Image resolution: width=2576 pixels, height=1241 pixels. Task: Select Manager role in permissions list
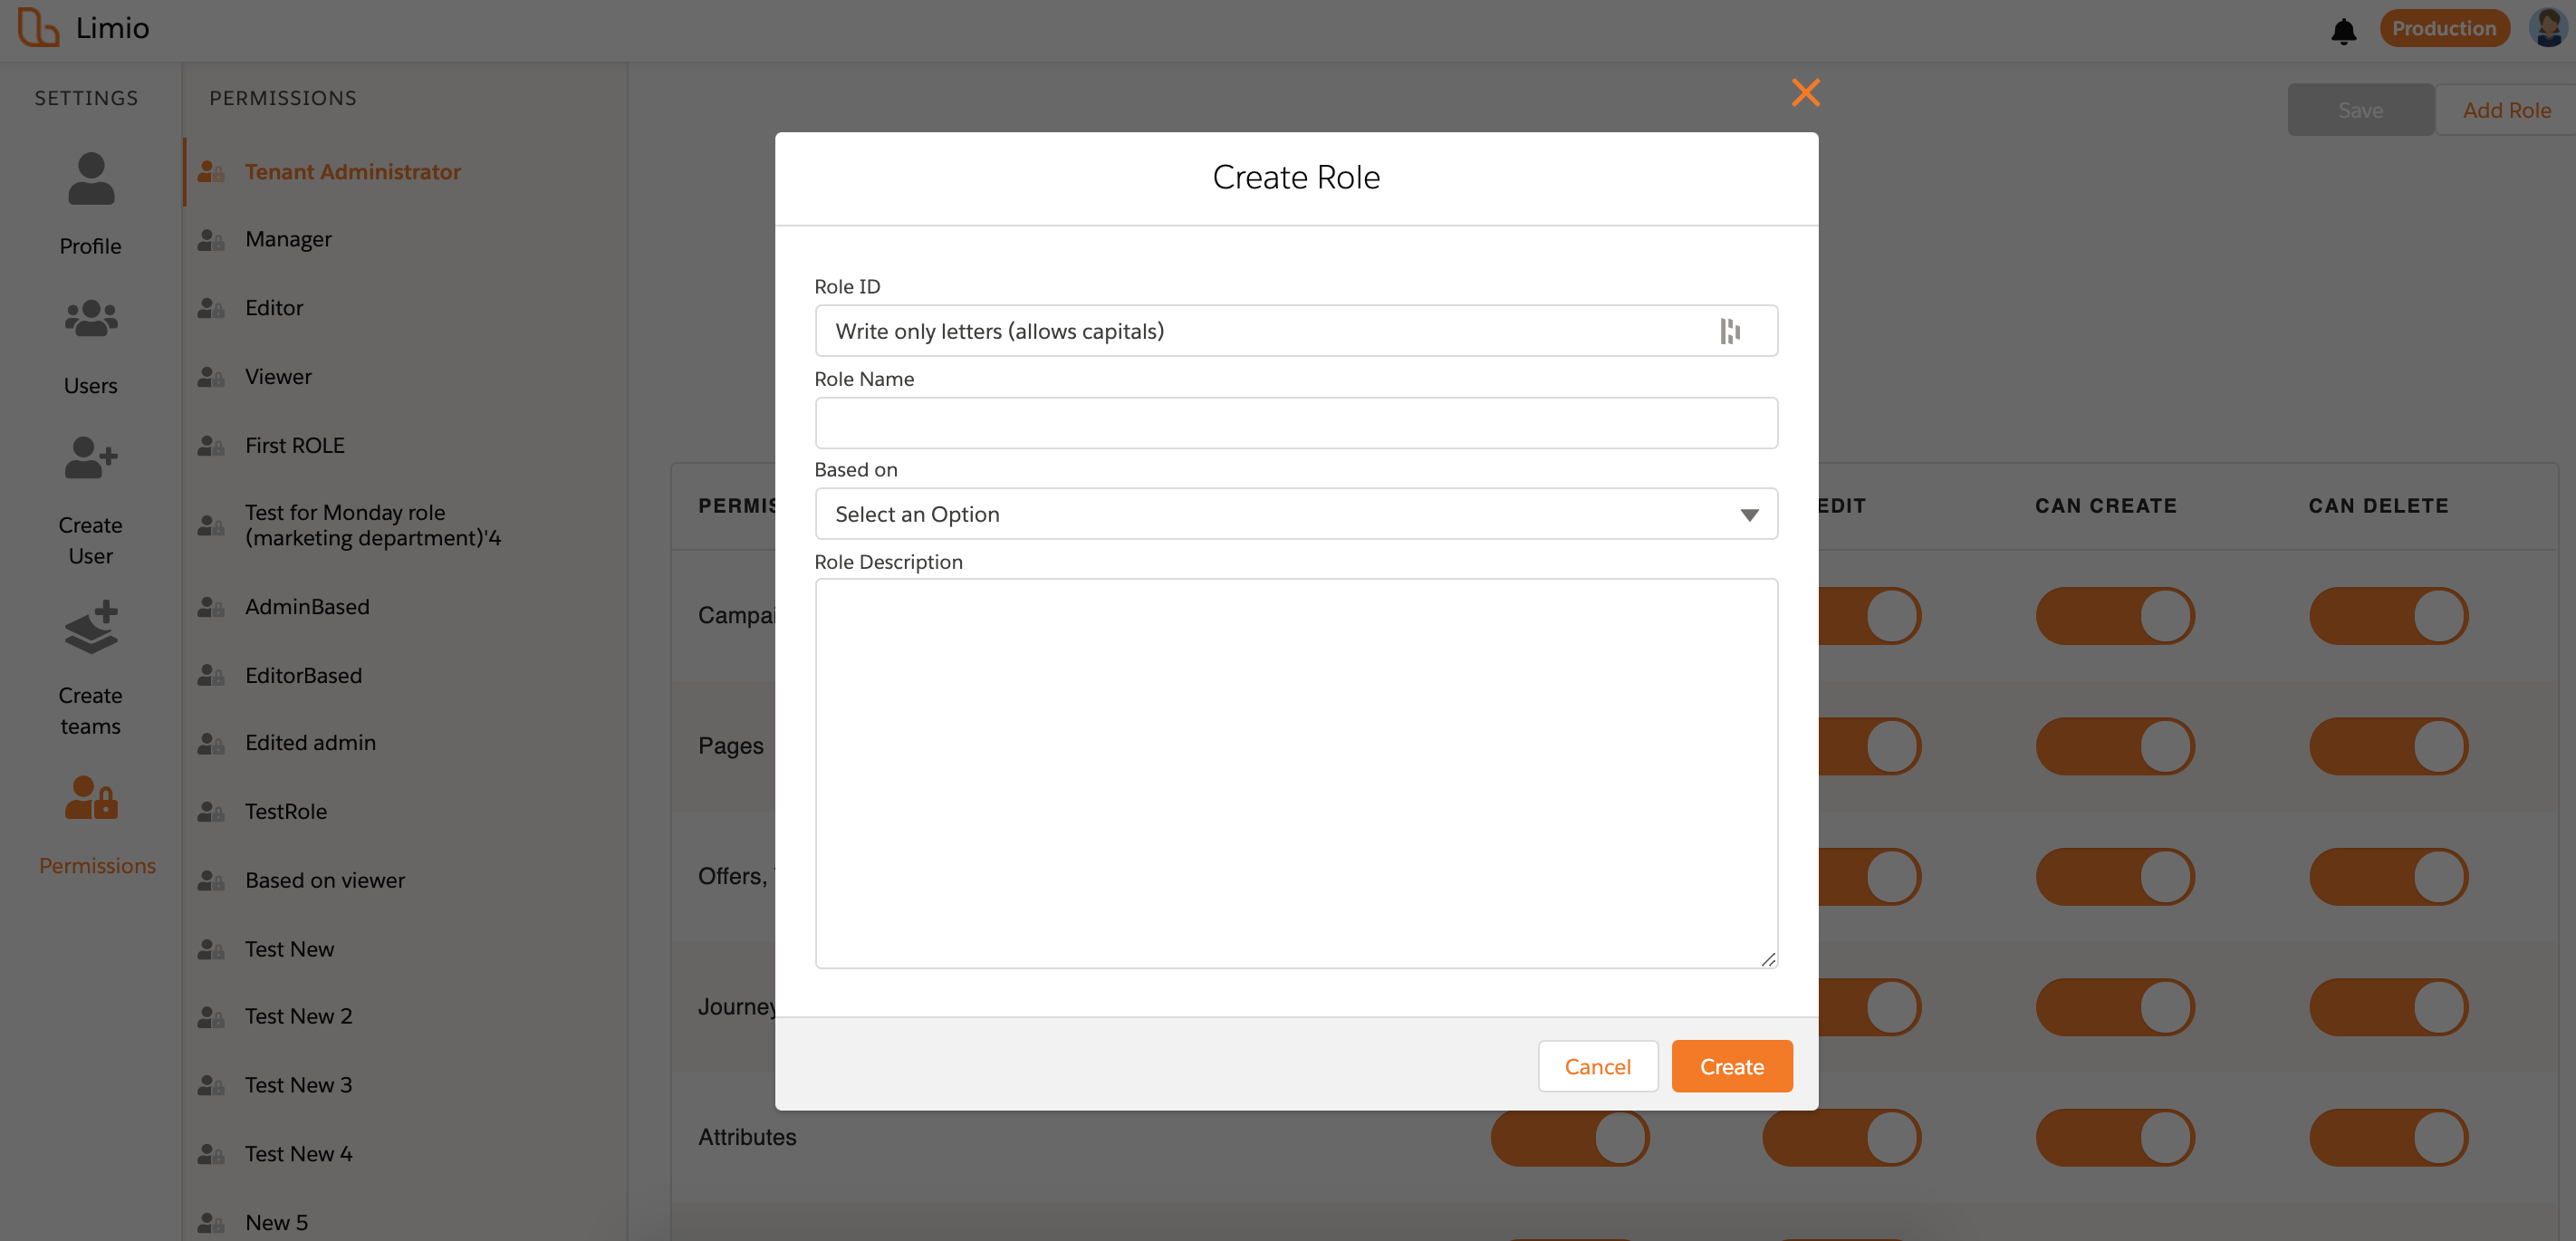click(x=288, y=239)
